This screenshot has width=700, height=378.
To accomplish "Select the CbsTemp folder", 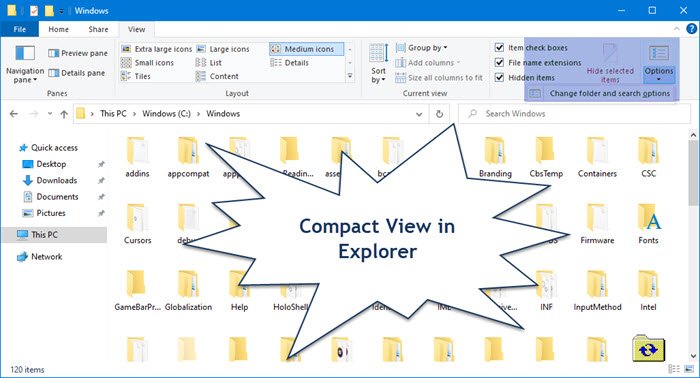I will (x=546, y=157).
